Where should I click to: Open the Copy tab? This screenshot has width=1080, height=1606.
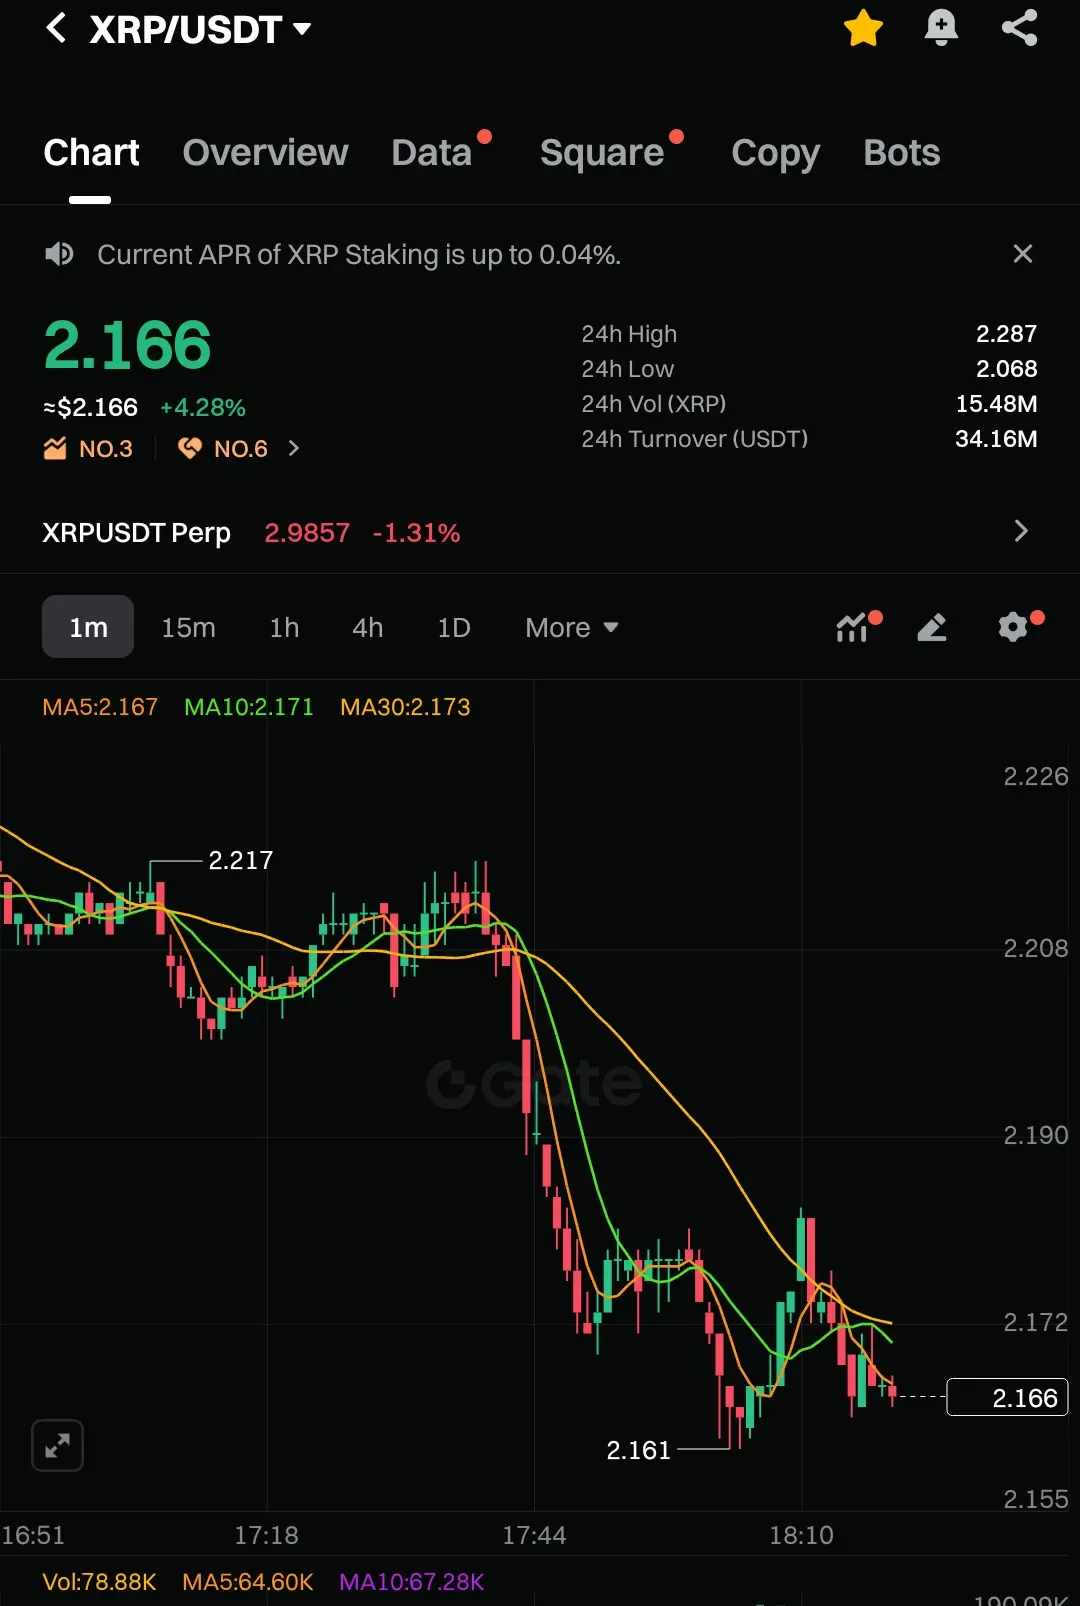[x=775, y=153]
